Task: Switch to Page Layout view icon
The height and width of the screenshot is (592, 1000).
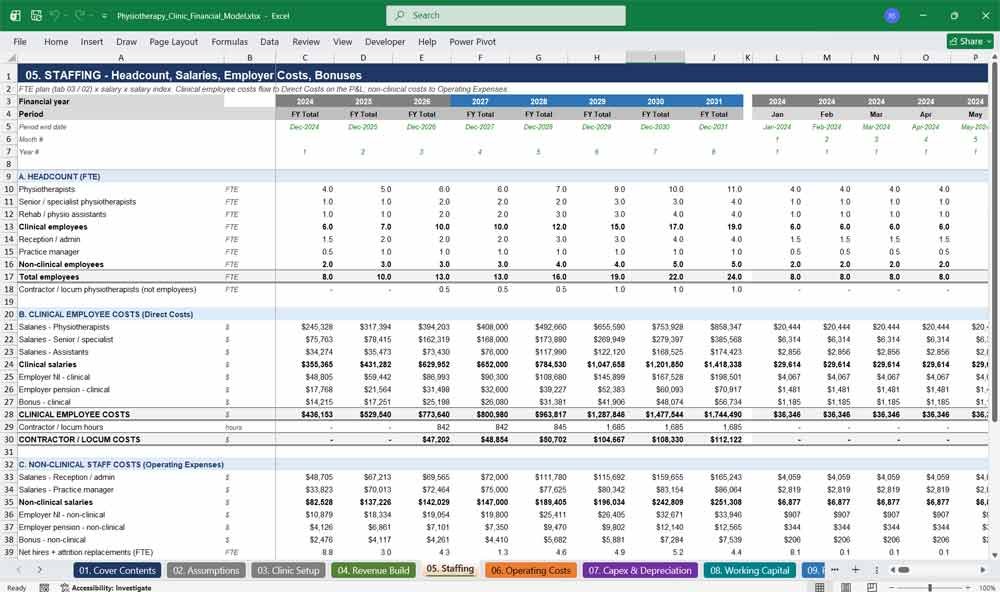Action: pyautogui.click(x=846, y=588)
